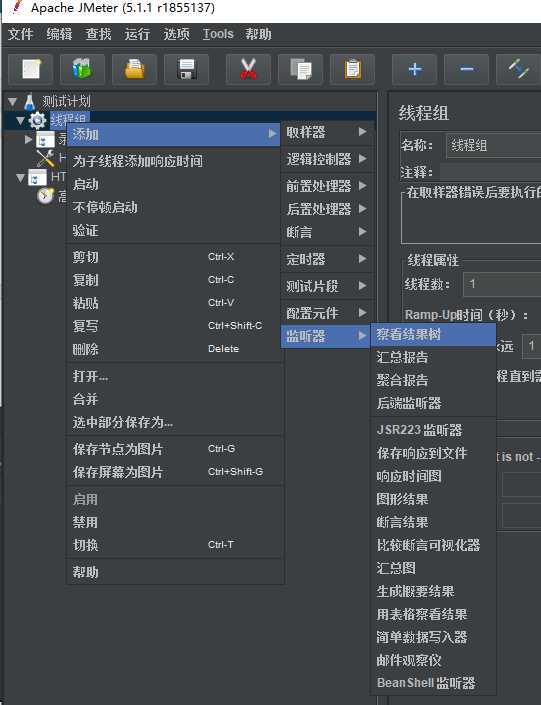Open the Tools menu

click(x=218, y=34)
